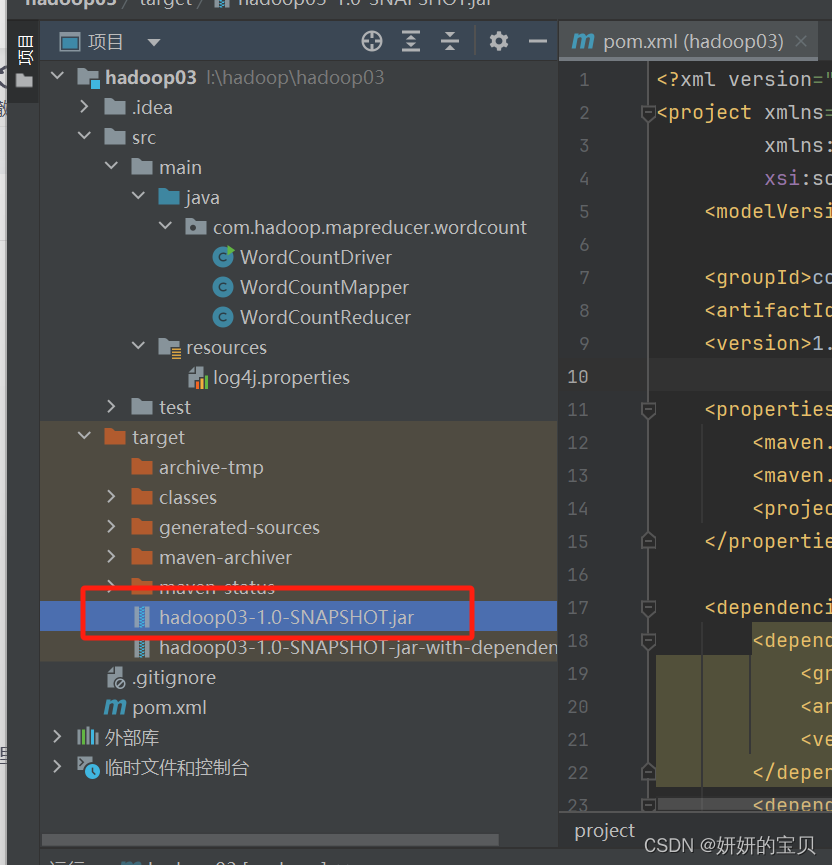This screenshot has width=832, height=865.
Task: Toggle fold marker at project tag line 2
Action: pos(648,113)
